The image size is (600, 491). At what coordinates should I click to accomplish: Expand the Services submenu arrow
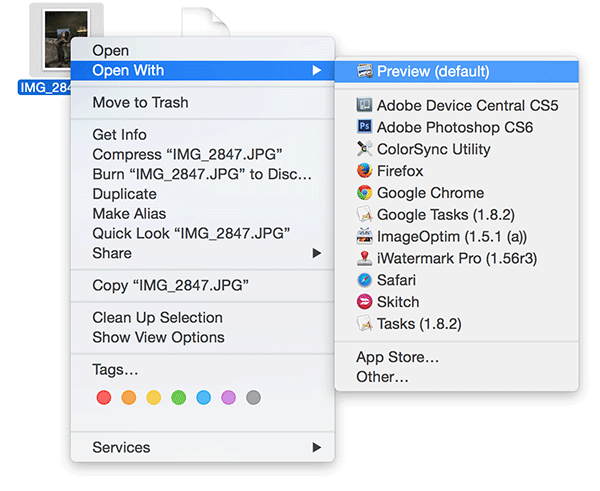click(316, 447)
